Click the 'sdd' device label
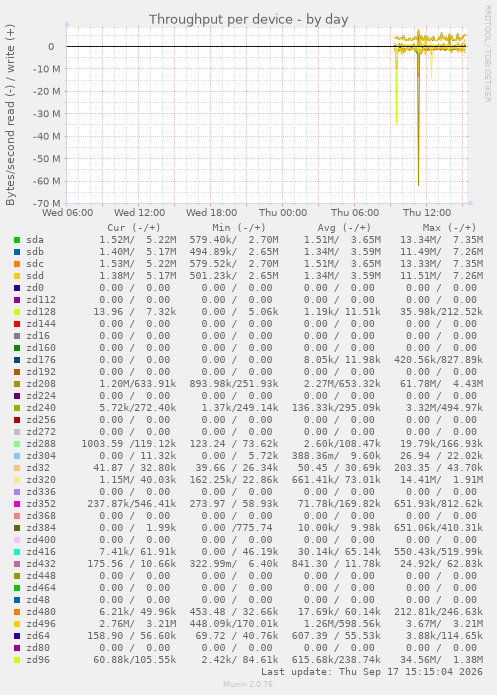 pos(35,276)
